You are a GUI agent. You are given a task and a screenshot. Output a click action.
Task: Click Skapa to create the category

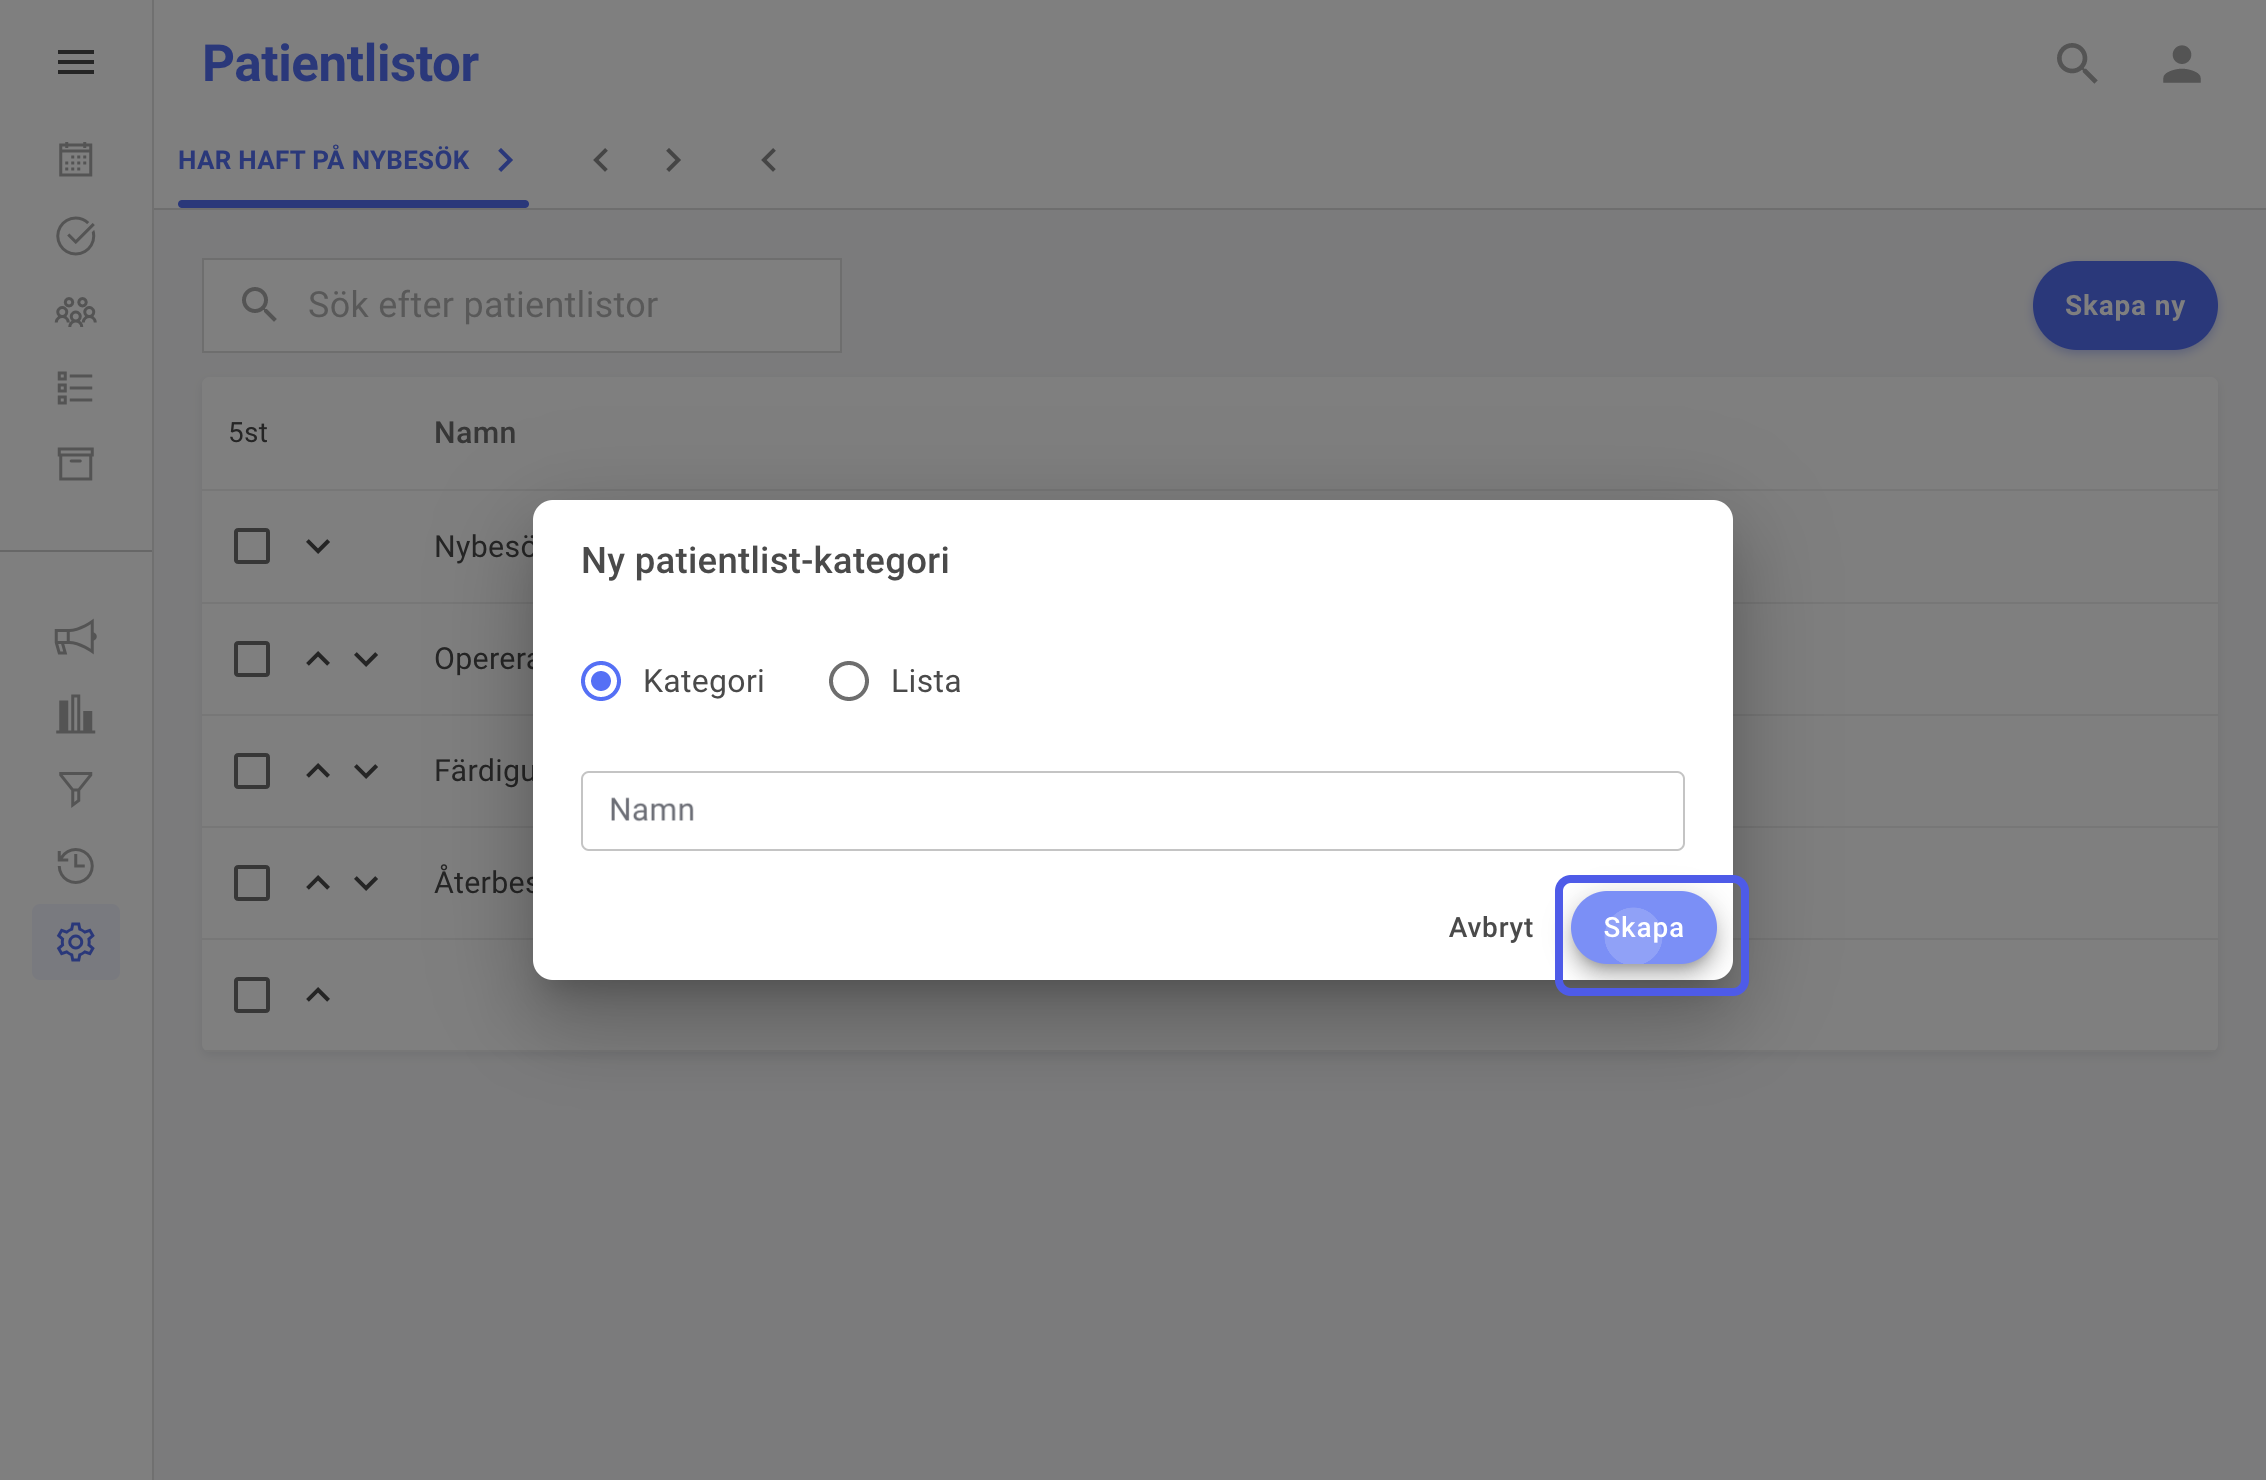(x=1644, y=928)
